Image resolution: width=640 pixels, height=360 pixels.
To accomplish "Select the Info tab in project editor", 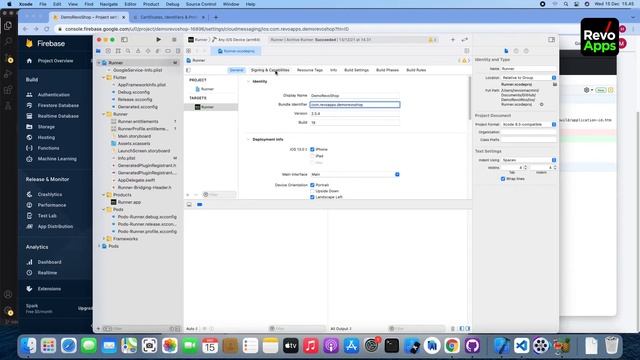I will pos(333,70).
